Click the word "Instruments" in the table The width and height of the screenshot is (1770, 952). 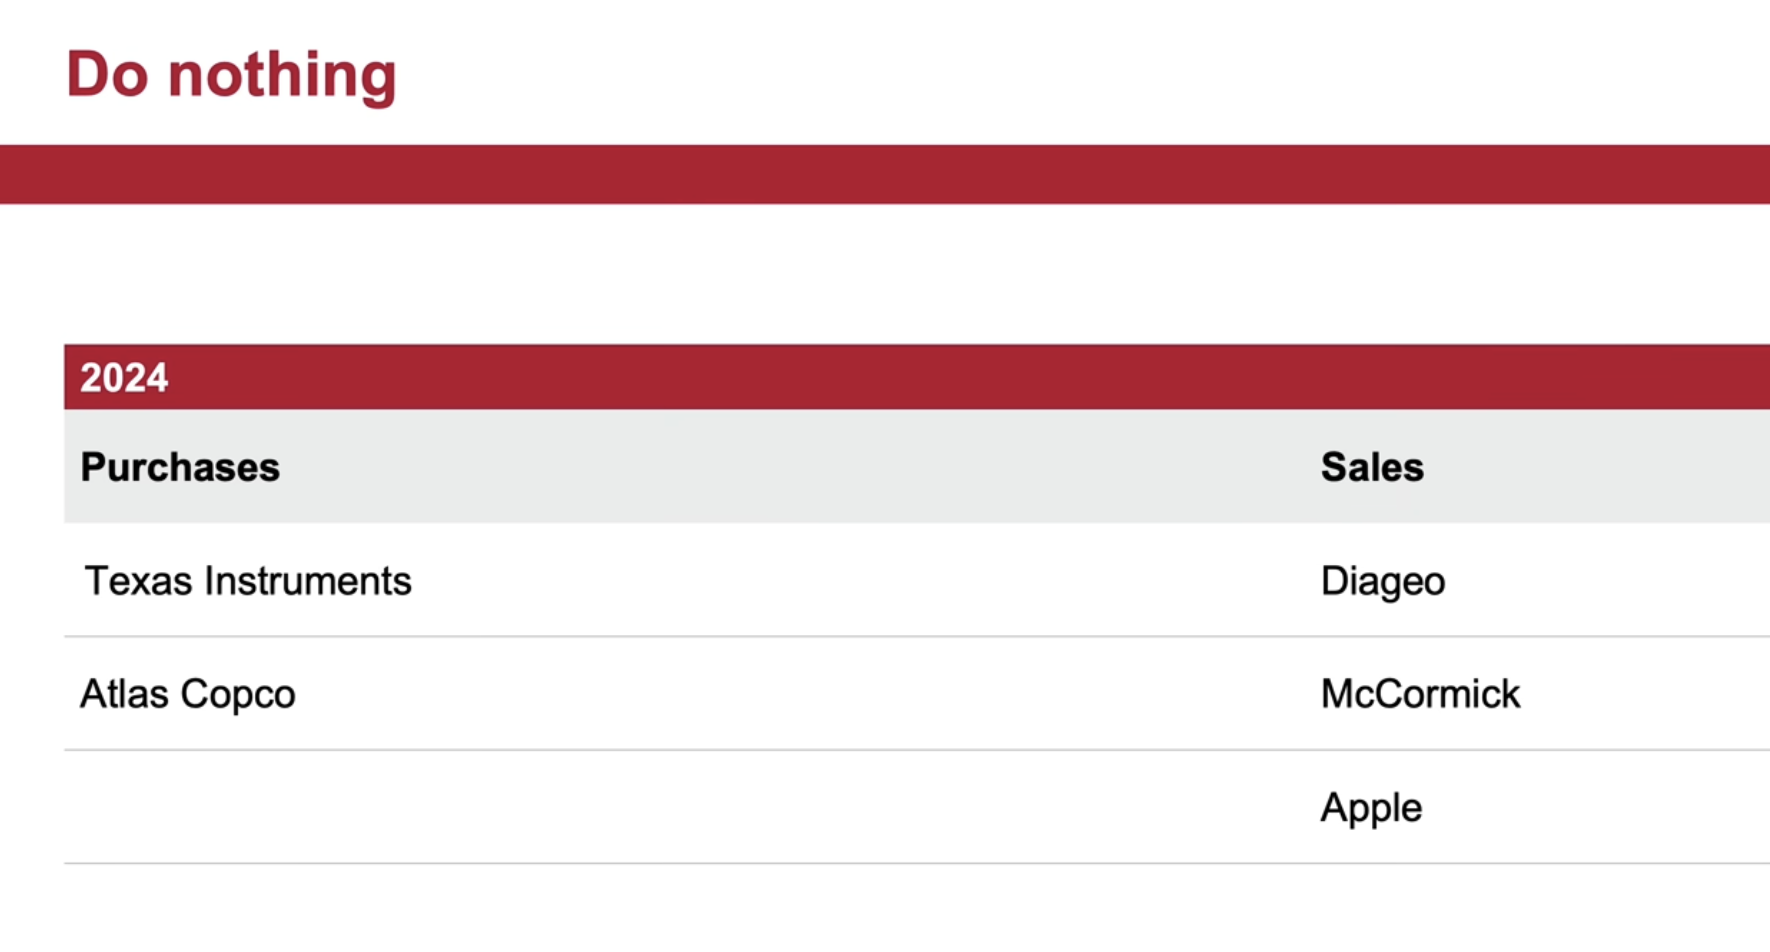(308, 581)
